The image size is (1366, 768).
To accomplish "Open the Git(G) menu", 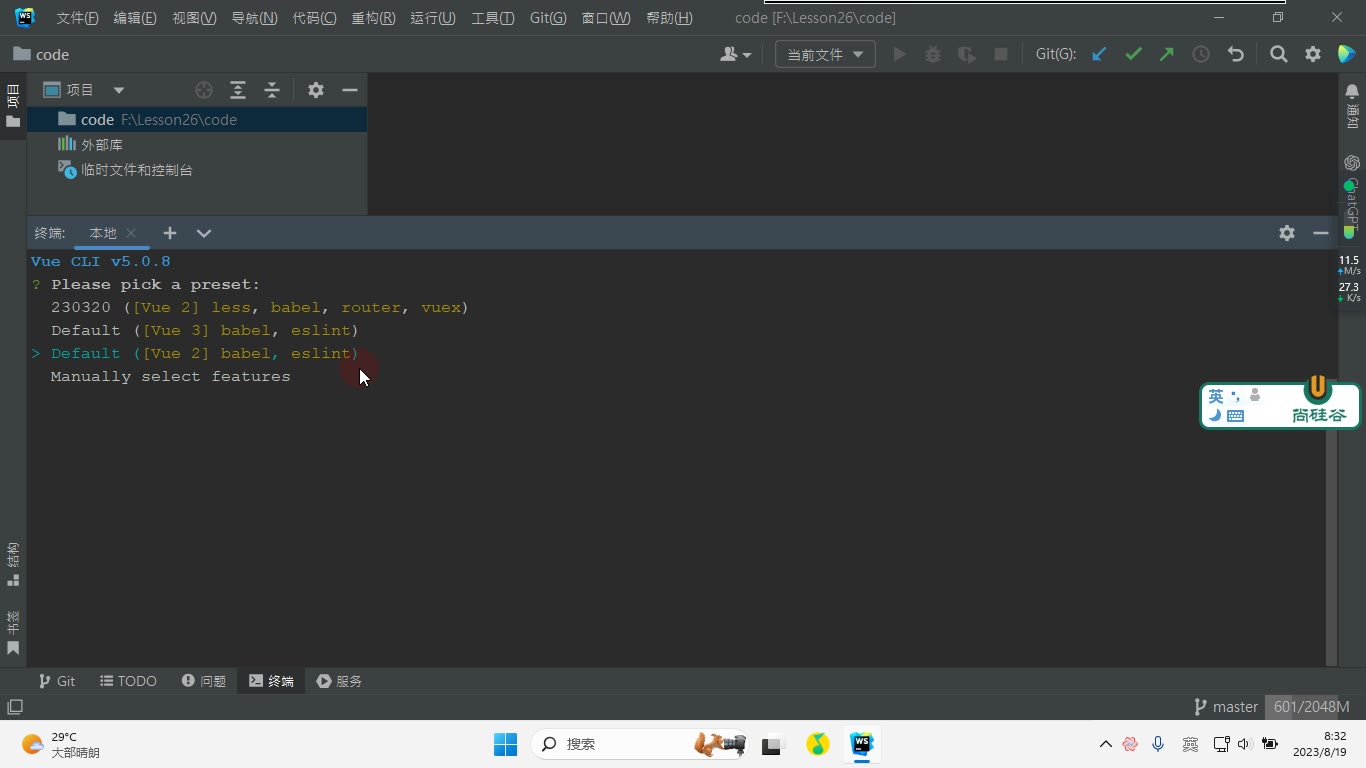I will [x=548, y=18].
